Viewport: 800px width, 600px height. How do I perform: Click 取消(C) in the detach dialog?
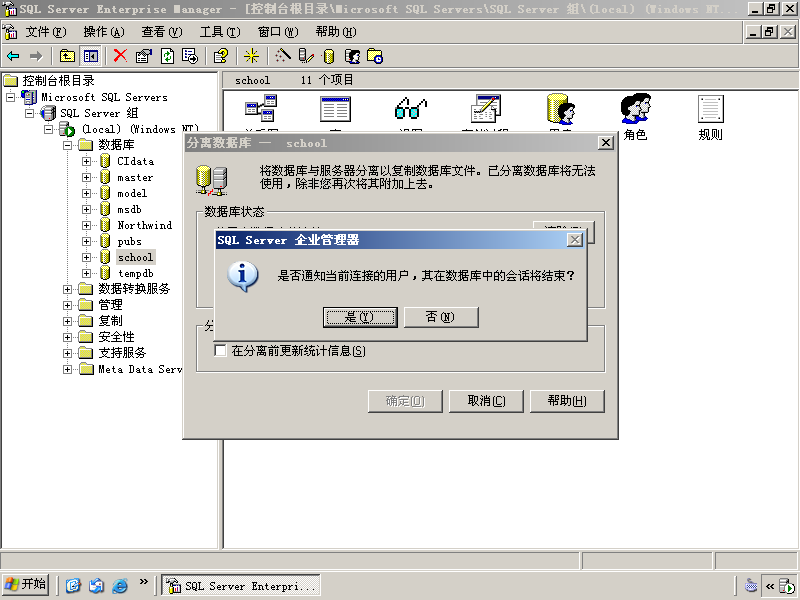coord(486,401)
